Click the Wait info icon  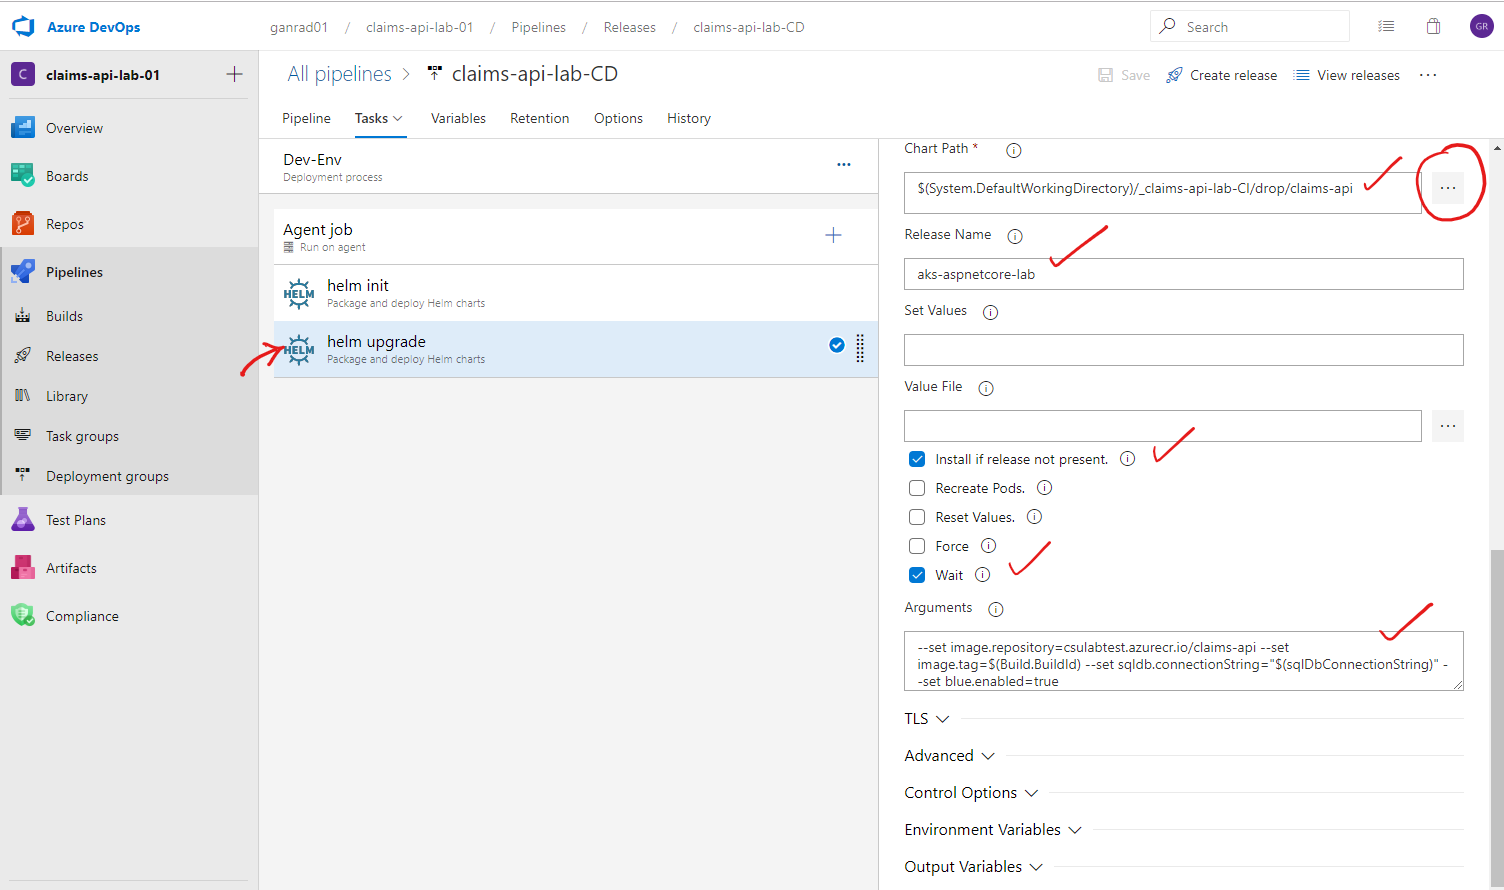pos(982,575)
